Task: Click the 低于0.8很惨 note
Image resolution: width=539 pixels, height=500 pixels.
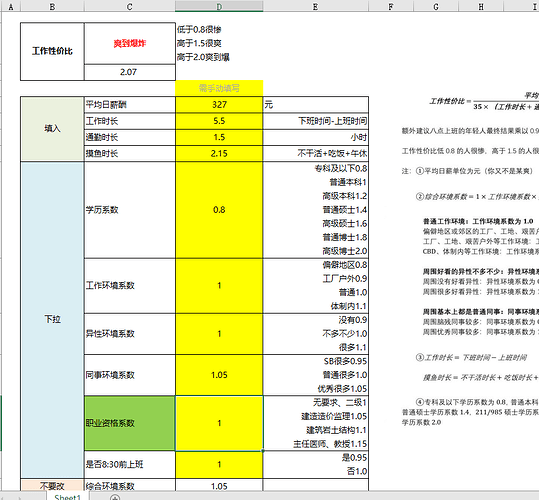Action: 199,30
